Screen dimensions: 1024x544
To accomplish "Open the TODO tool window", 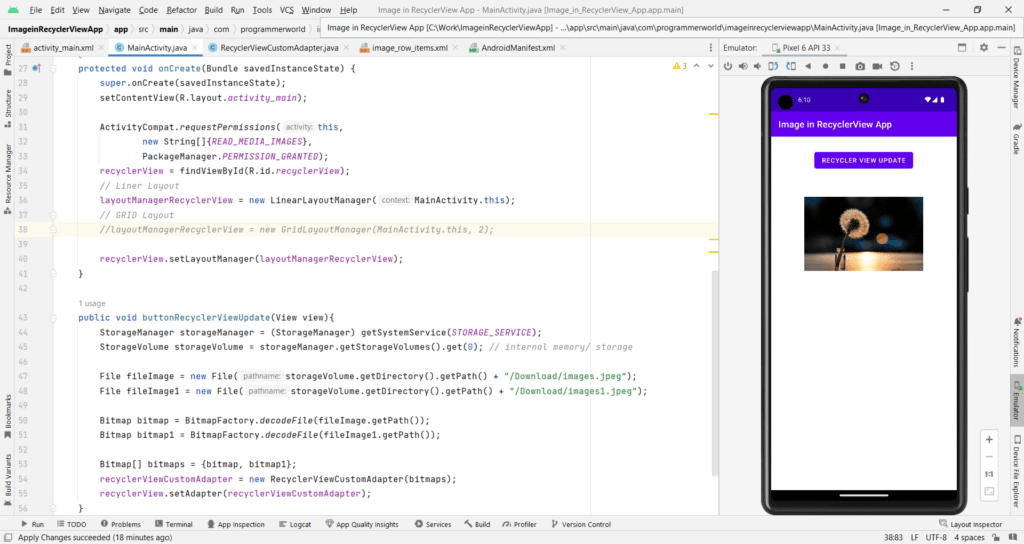I will click(71, 524).
